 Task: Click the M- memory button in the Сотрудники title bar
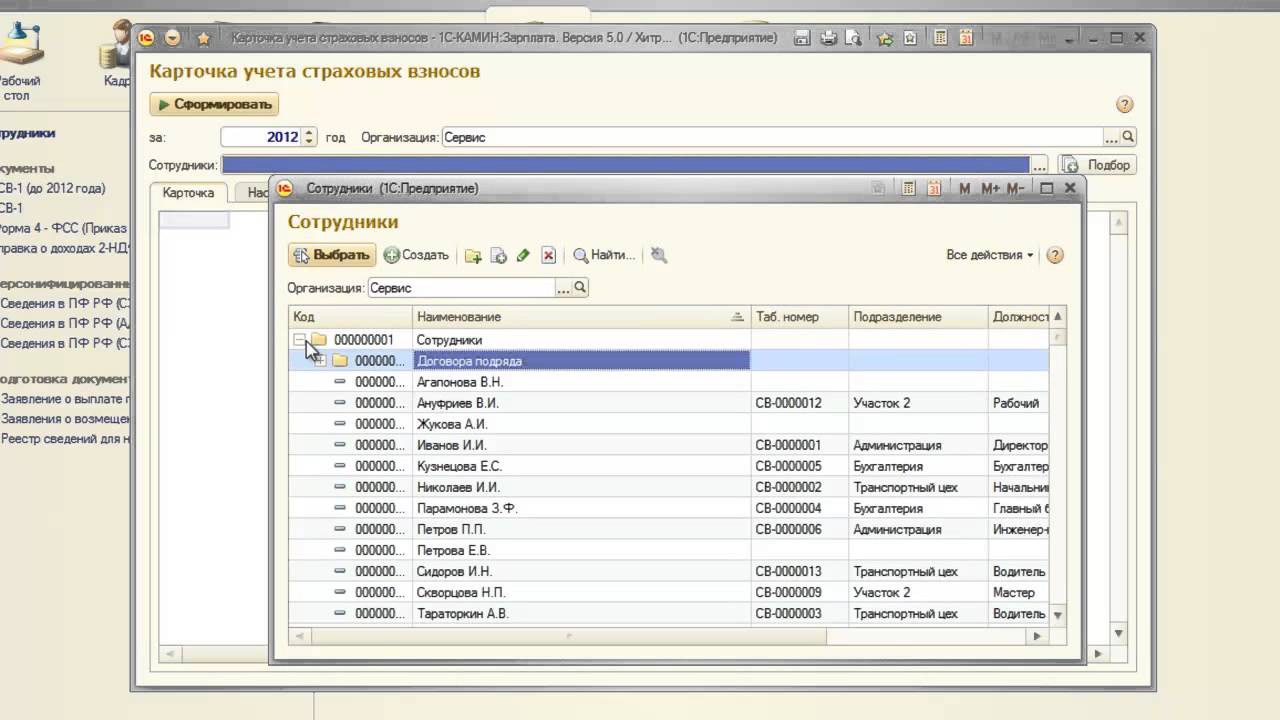click(x=1015, y=188)
